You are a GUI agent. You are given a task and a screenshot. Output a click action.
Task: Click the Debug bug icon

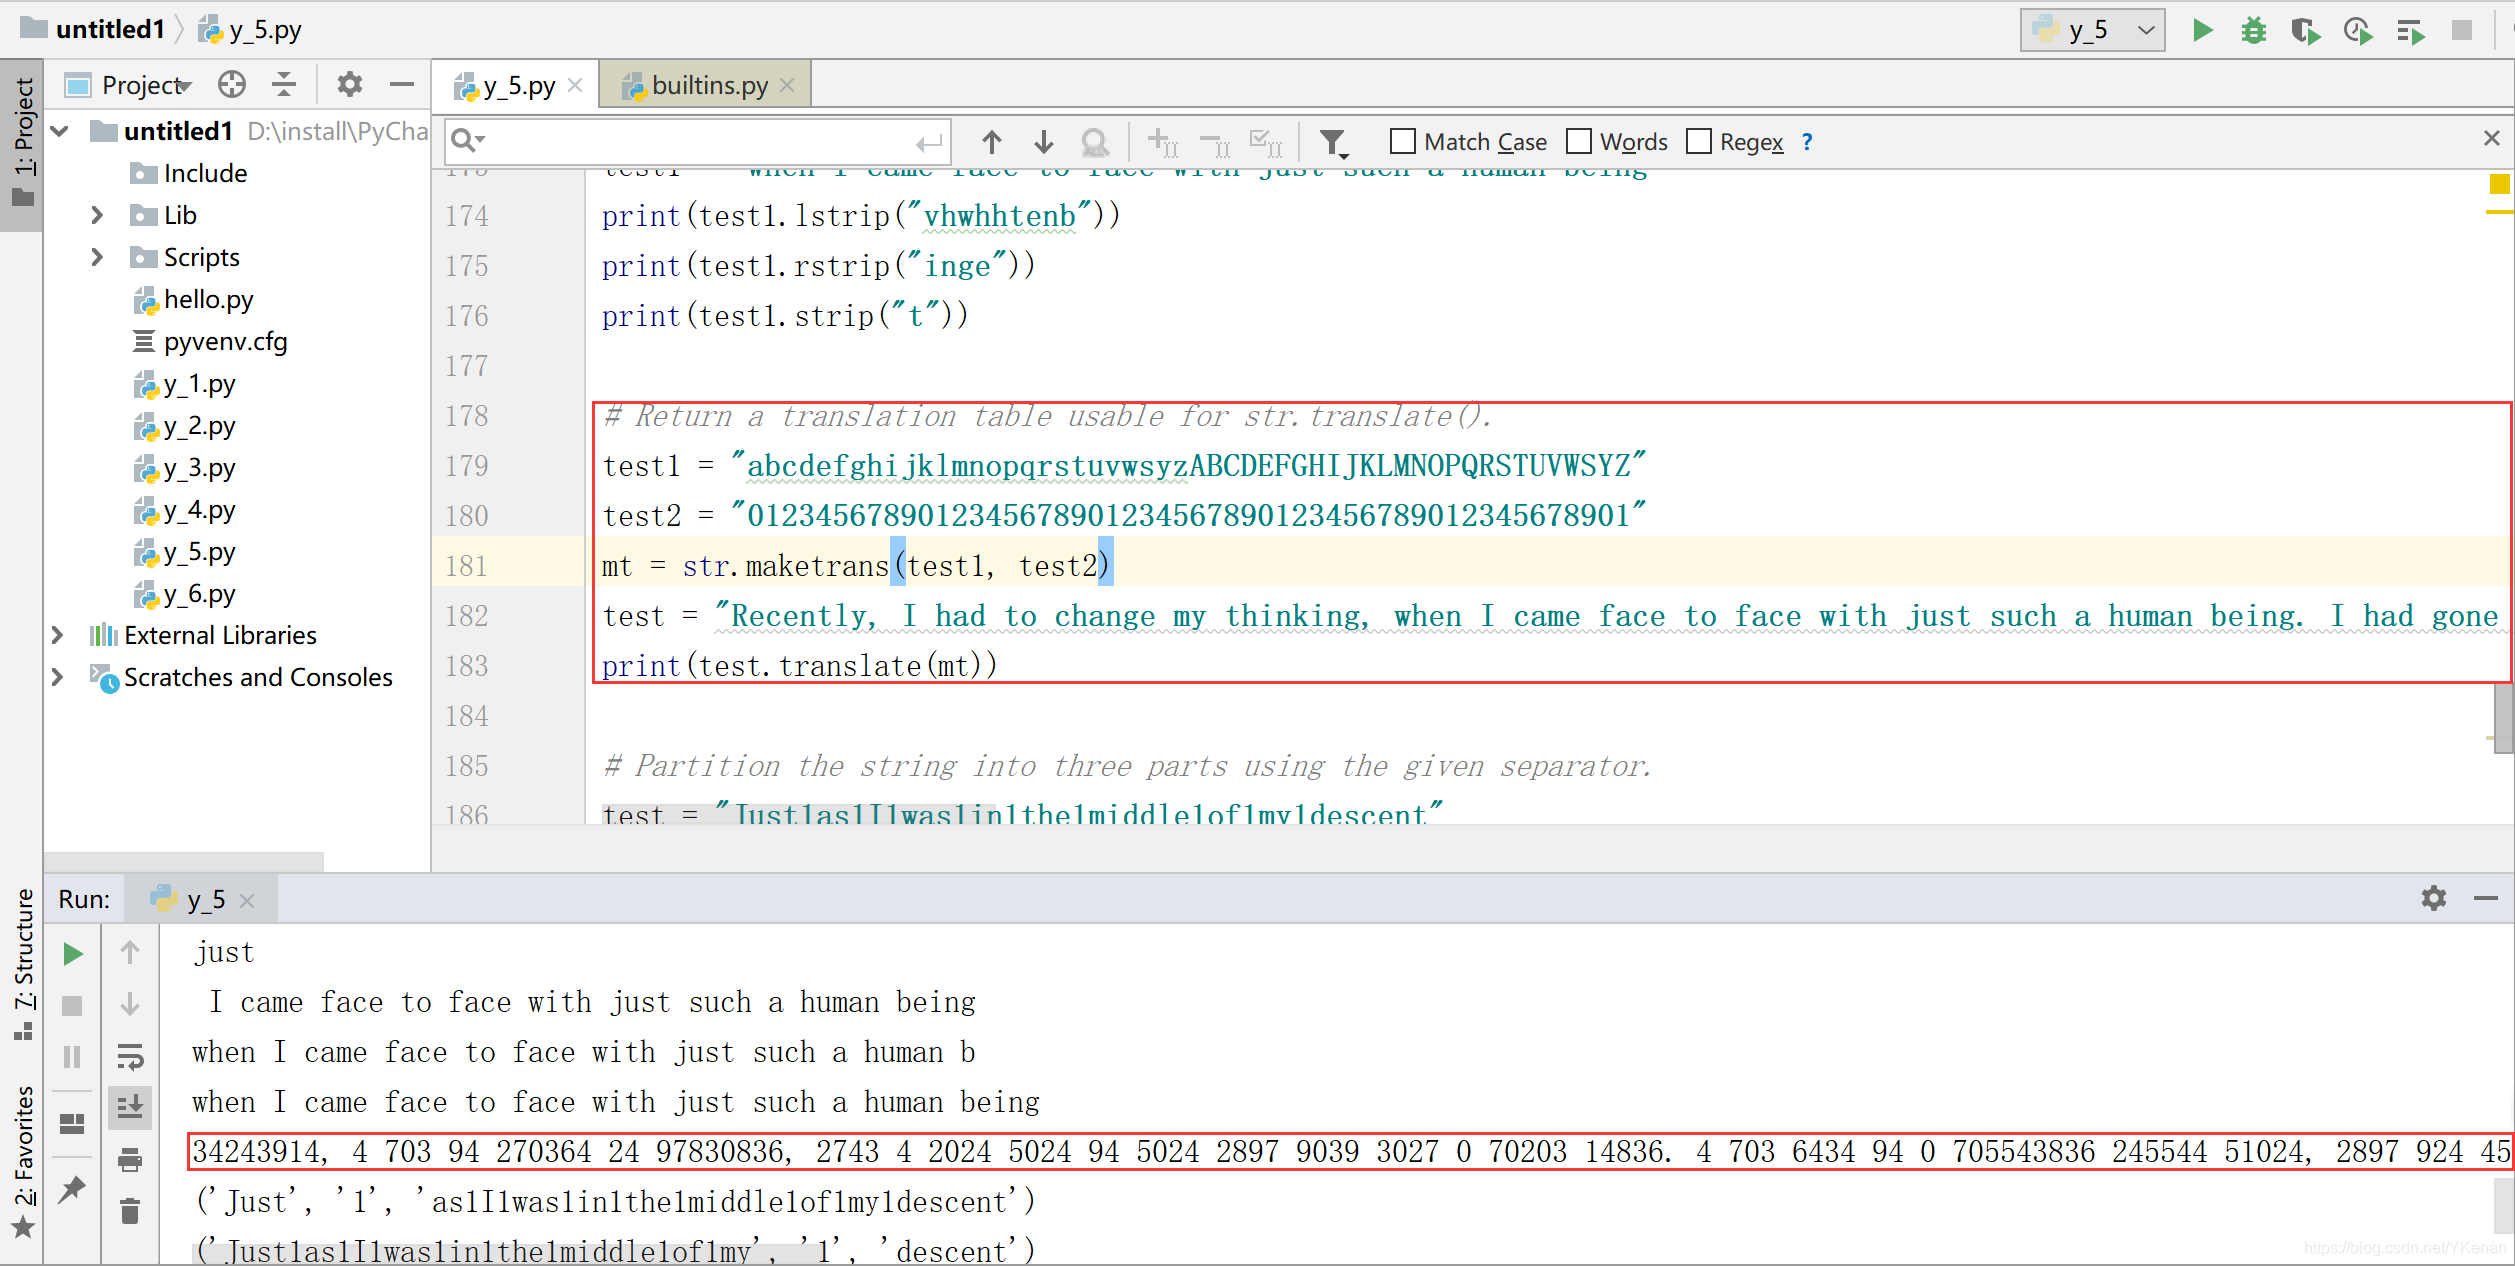tap(2253, 31)
